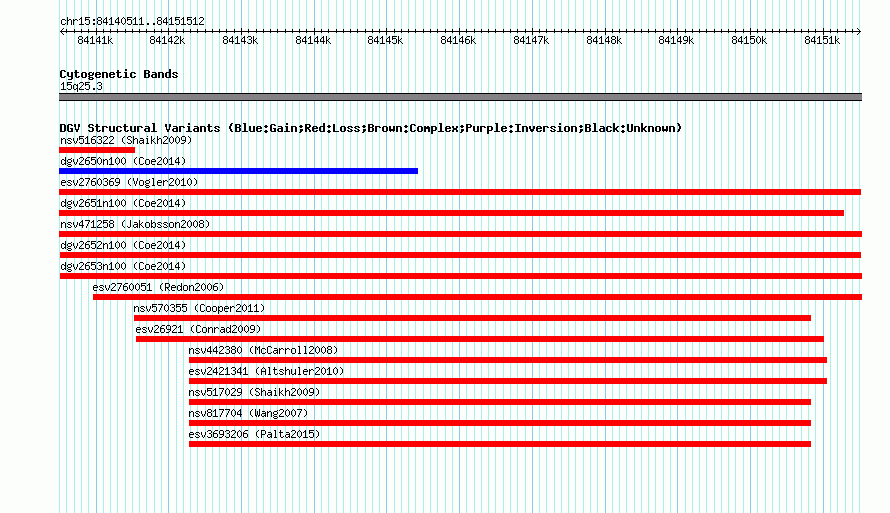Screen dimensions: 890x513
Task: Select the red nsv817704 loss bar
Action: click(x=500, y=423)
